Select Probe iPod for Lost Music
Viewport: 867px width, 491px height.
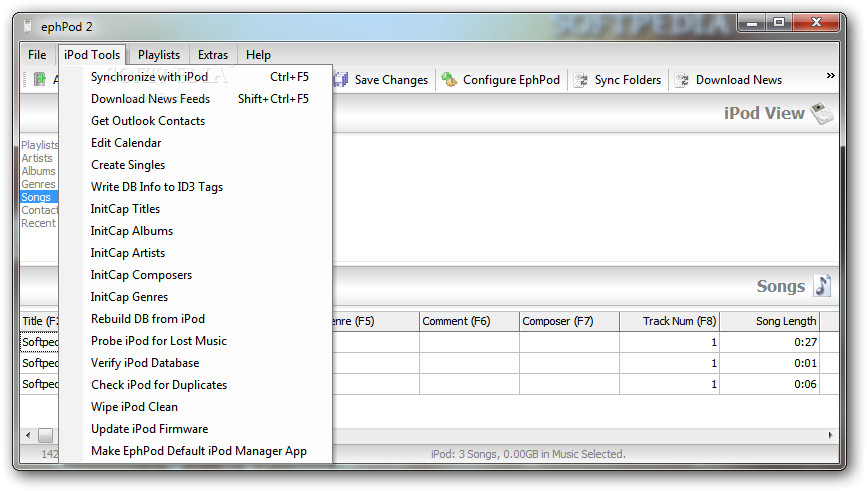[196, 341]
